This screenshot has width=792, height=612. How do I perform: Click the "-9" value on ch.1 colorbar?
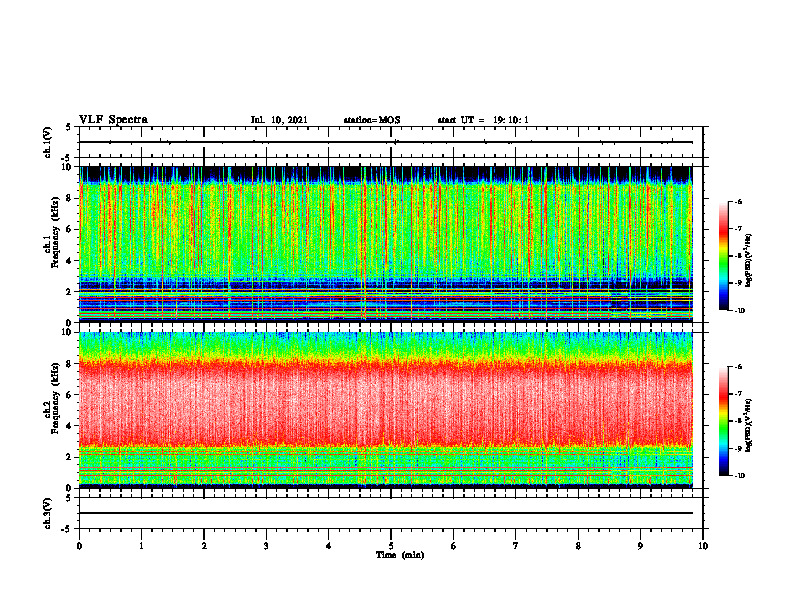click(738, 283)
